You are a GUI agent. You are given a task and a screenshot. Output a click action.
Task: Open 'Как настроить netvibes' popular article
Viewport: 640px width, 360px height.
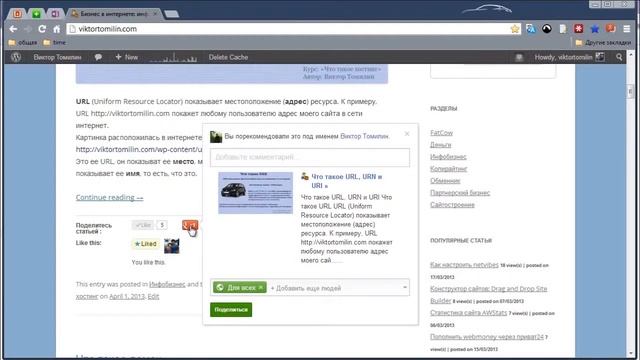pyautogui.click(x=464, y=265)
